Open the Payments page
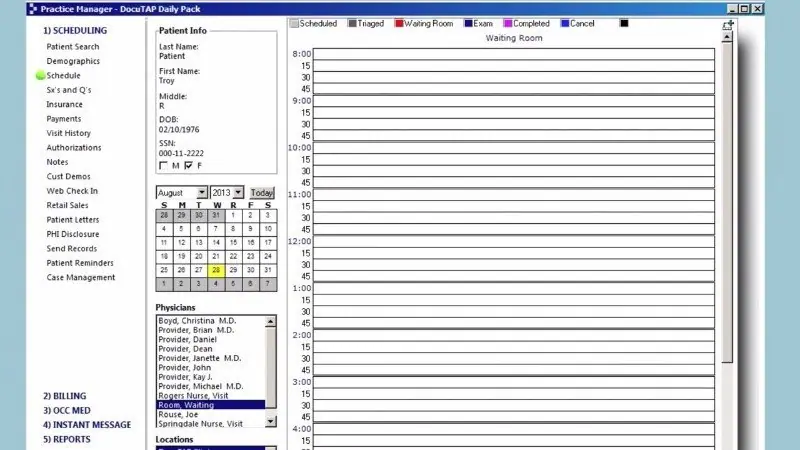Image resolution: width=800 pixels, height=450 pixels. coord(64,118)
